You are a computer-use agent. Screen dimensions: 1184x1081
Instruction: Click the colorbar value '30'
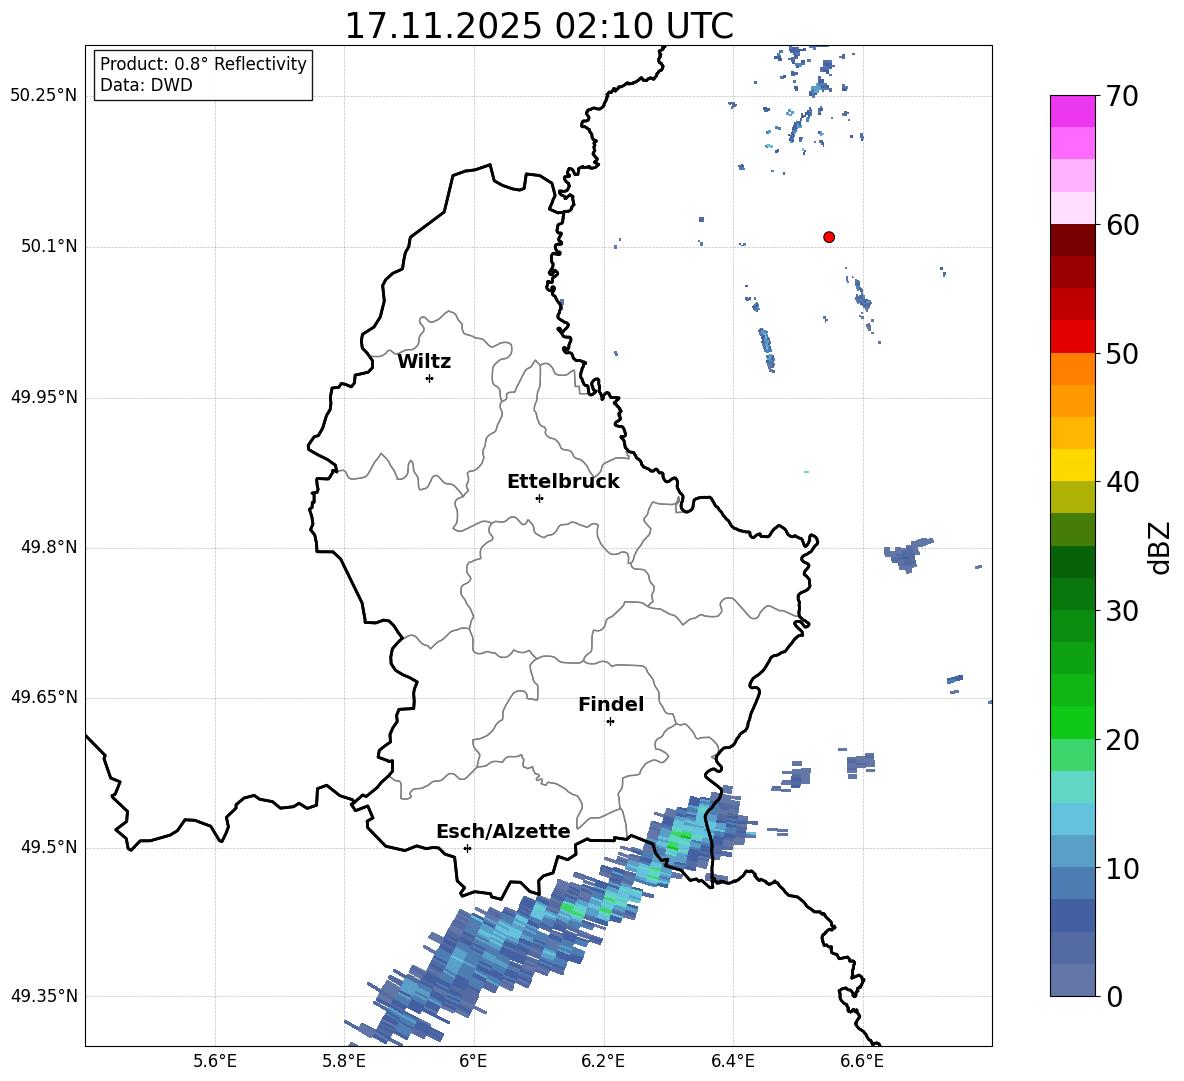coord(1122,611)
